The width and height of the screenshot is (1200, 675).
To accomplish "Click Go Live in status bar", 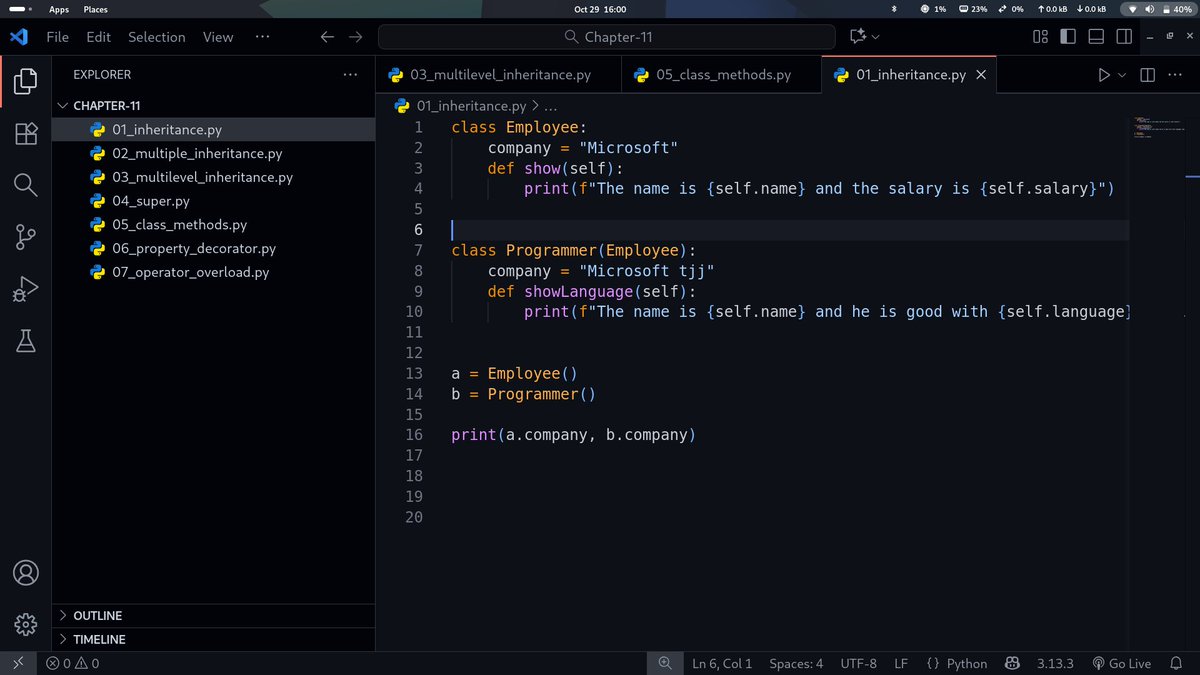I will tap(1121, 663).
